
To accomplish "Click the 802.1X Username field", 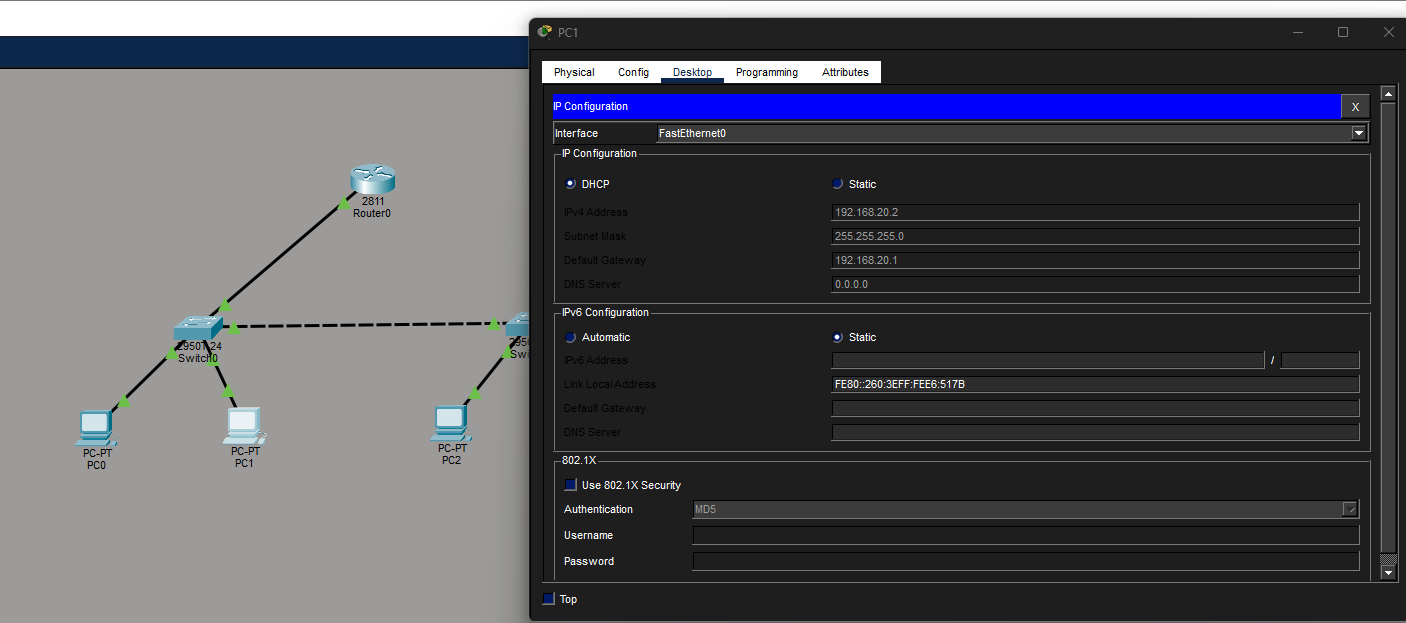I will [x=1026, y=535].
